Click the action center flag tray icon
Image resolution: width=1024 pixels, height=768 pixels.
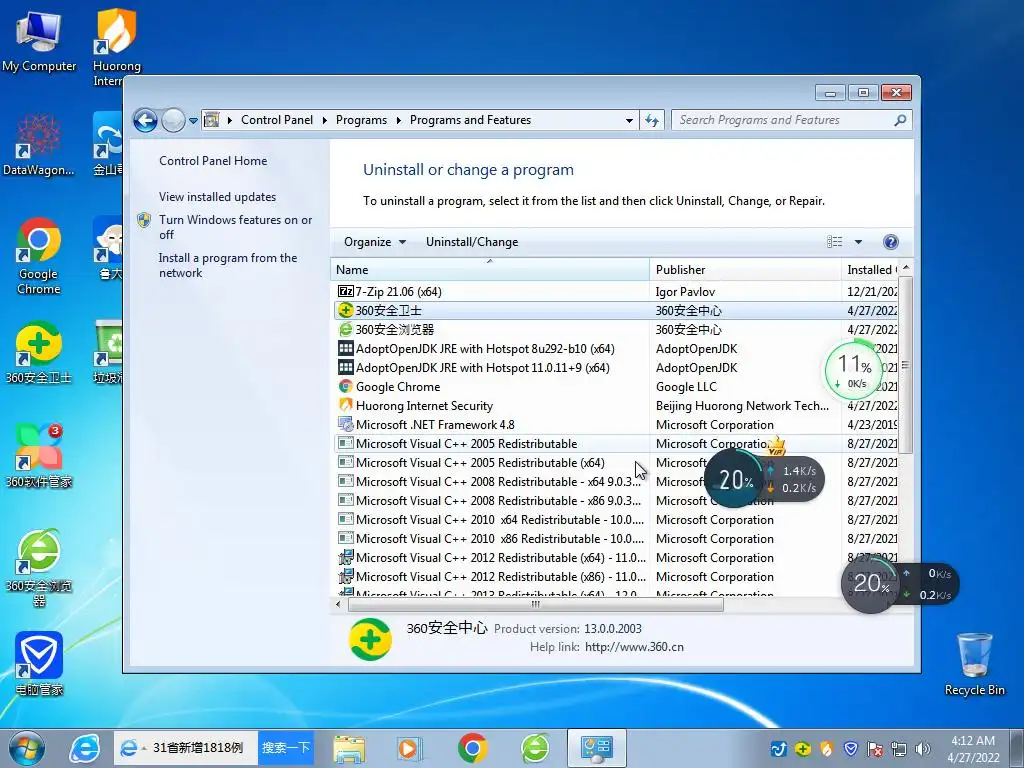point(875,749)
